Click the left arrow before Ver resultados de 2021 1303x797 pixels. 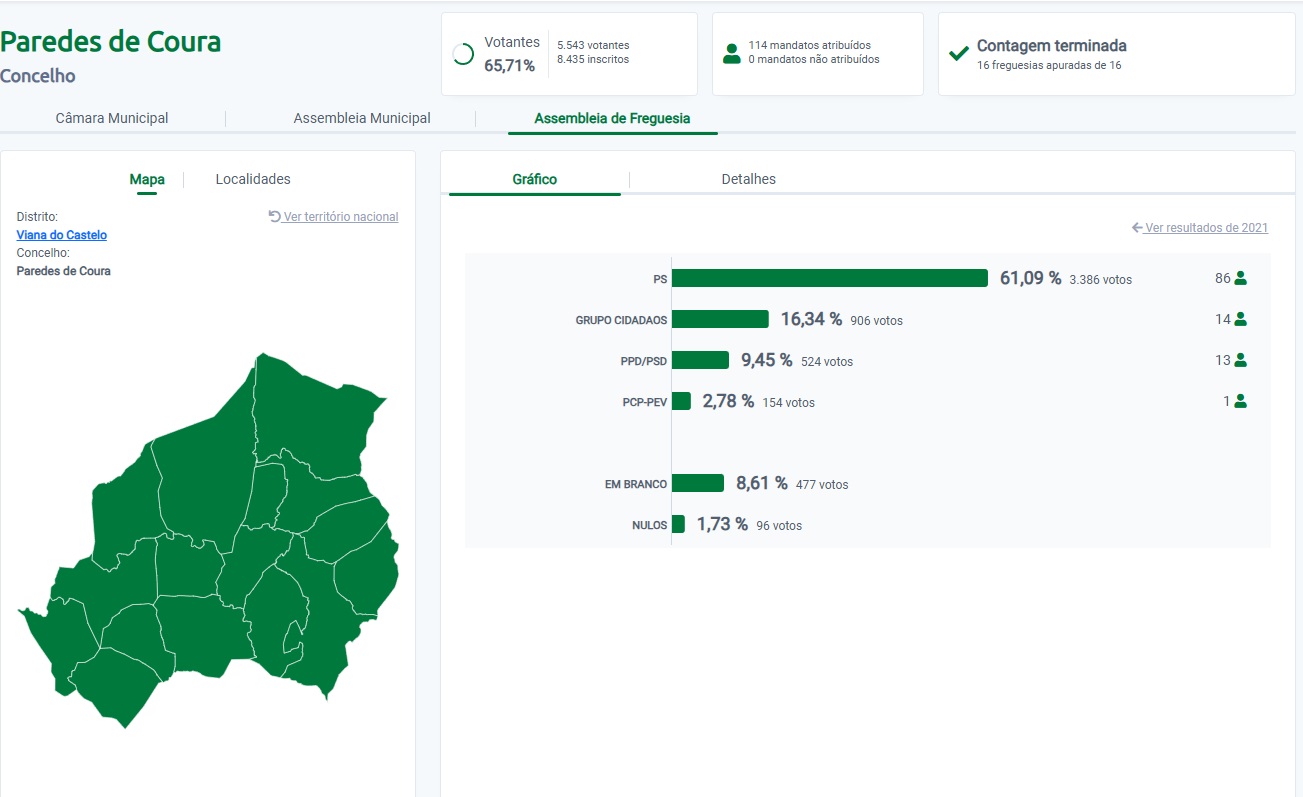[1137, 227]
